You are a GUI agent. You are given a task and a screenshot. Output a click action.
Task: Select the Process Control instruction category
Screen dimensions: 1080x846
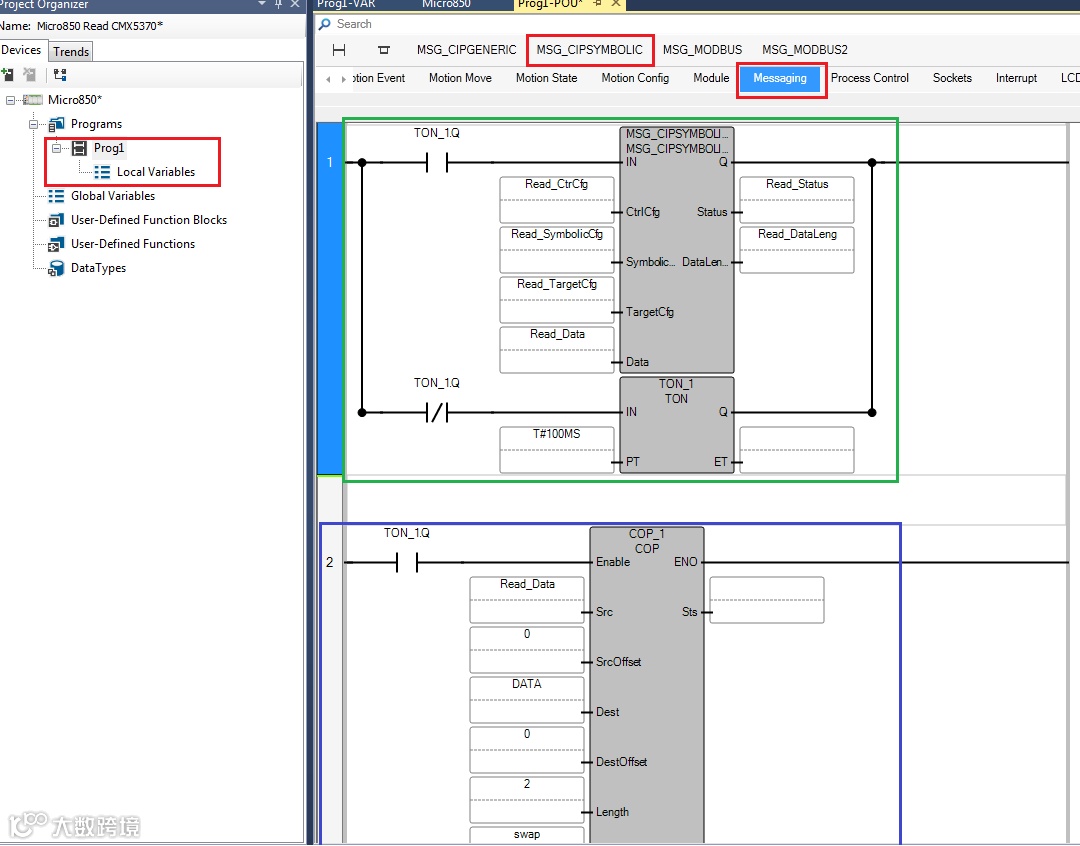click(x=869, y=79)
